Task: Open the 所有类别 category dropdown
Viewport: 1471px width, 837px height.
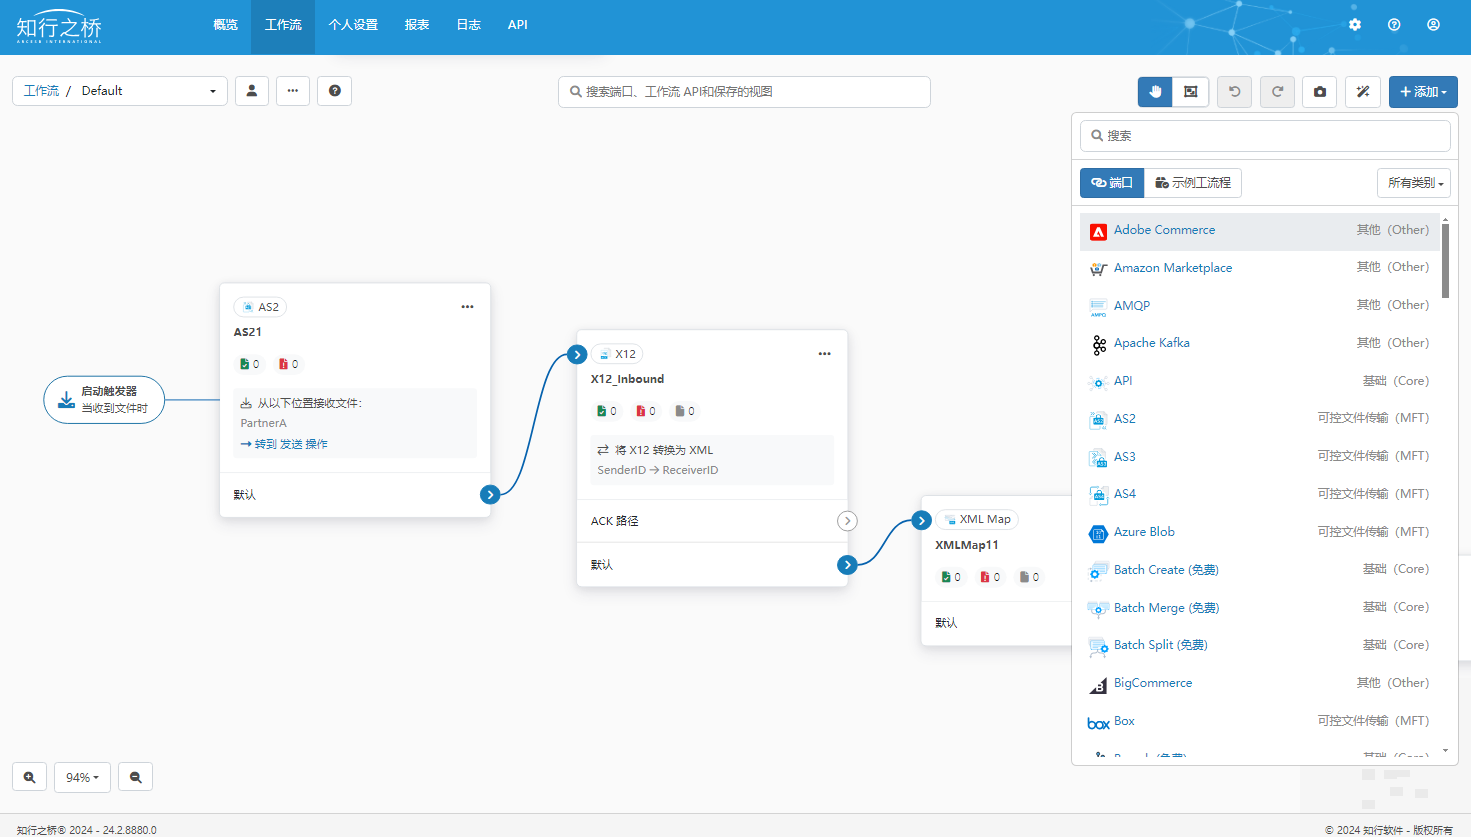Action: (1414, 183)
